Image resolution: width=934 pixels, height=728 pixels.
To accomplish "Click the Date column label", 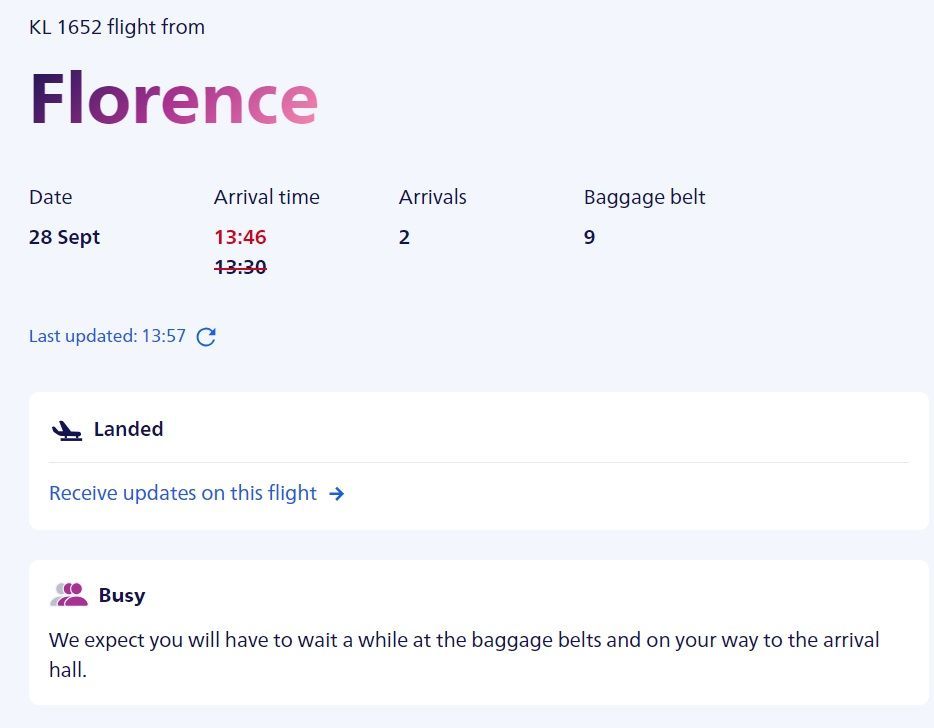I will (x=51, y=197).
